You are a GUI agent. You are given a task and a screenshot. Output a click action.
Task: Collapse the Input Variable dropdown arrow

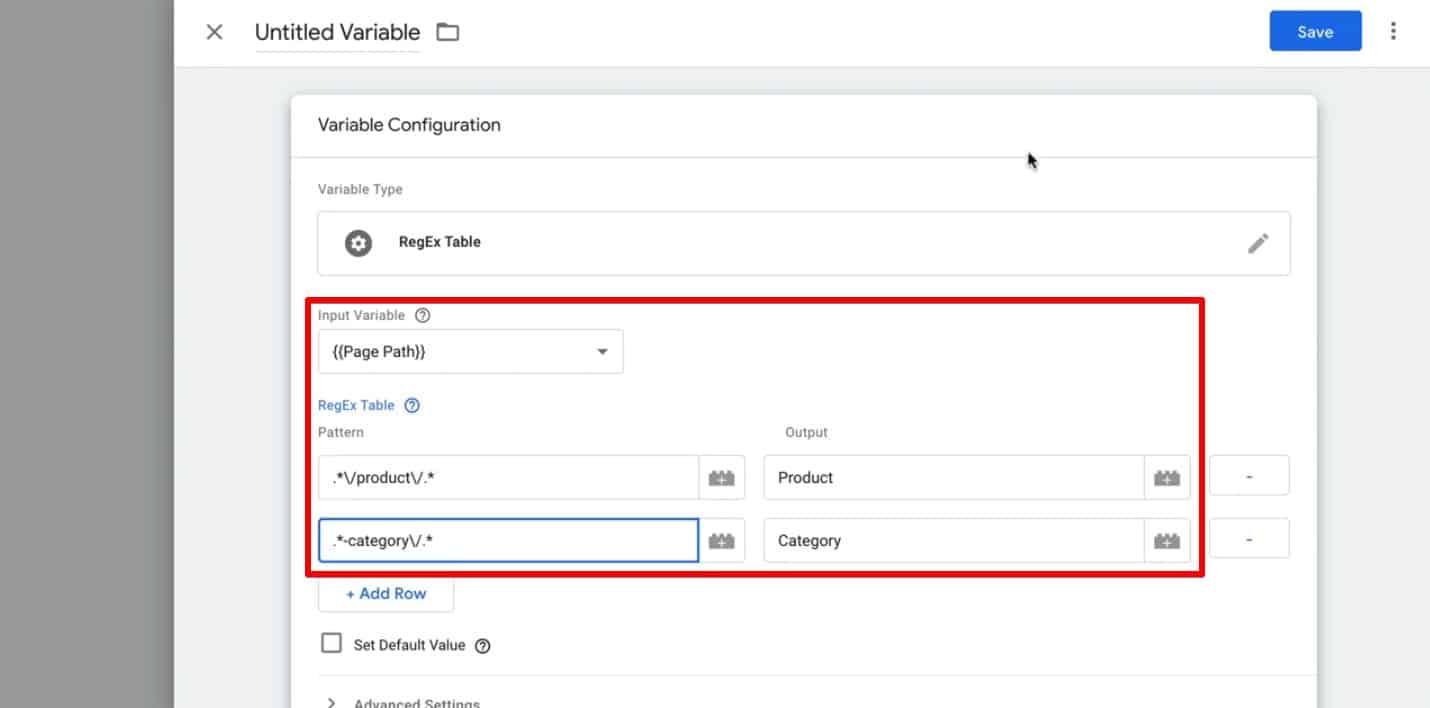602,351
